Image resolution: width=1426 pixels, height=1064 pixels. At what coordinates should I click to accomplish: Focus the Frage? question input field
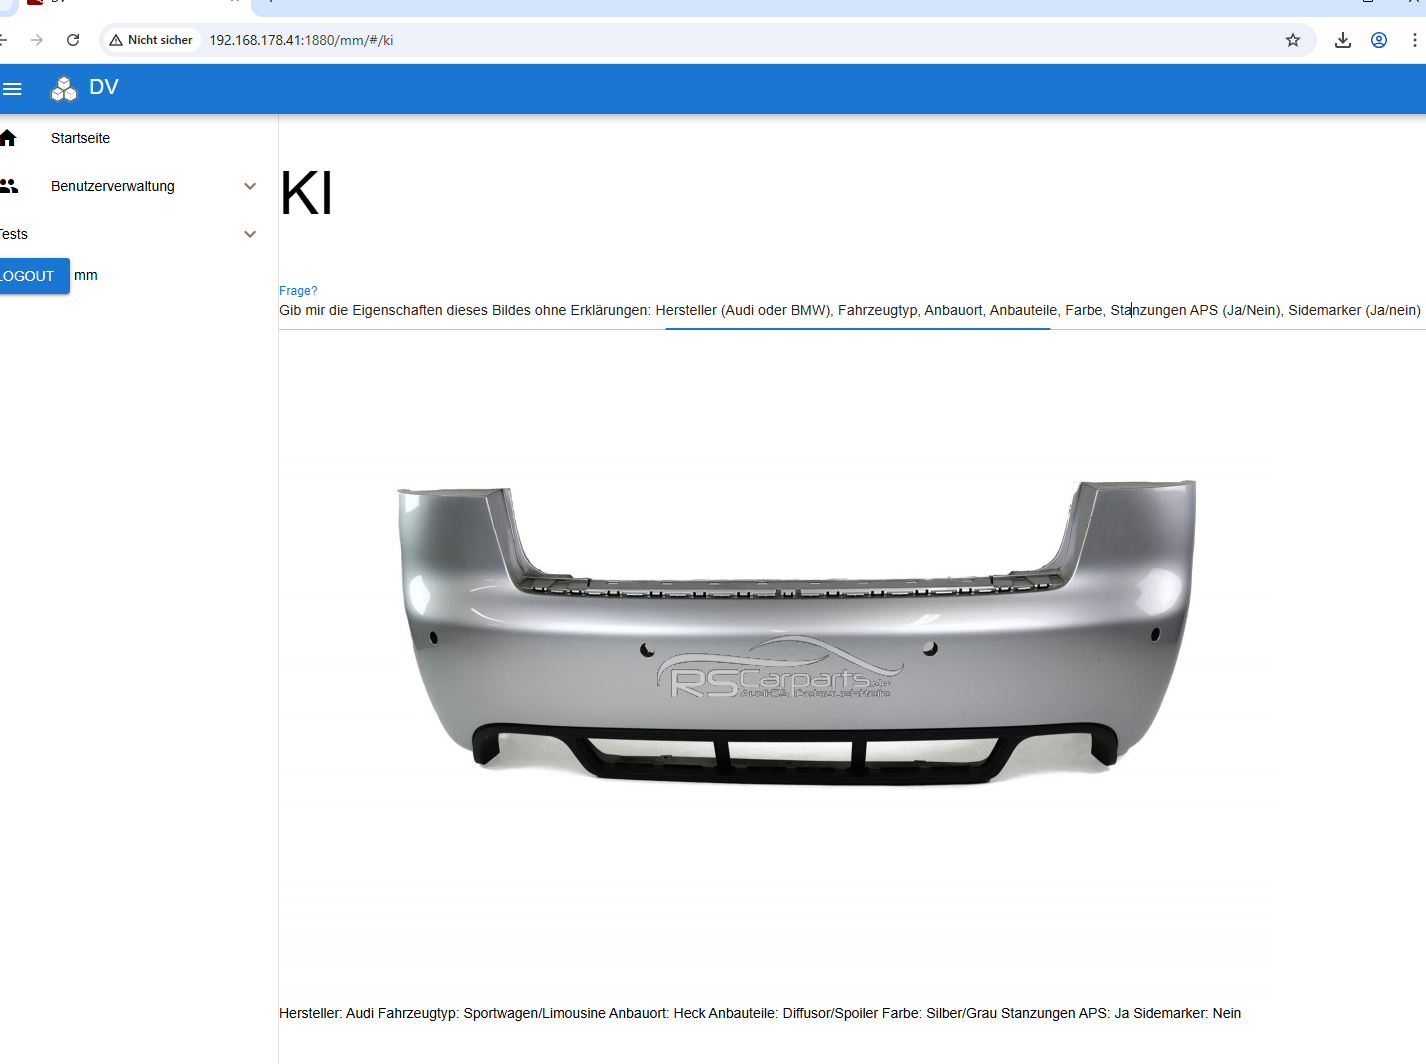click(x=850, y=310)
